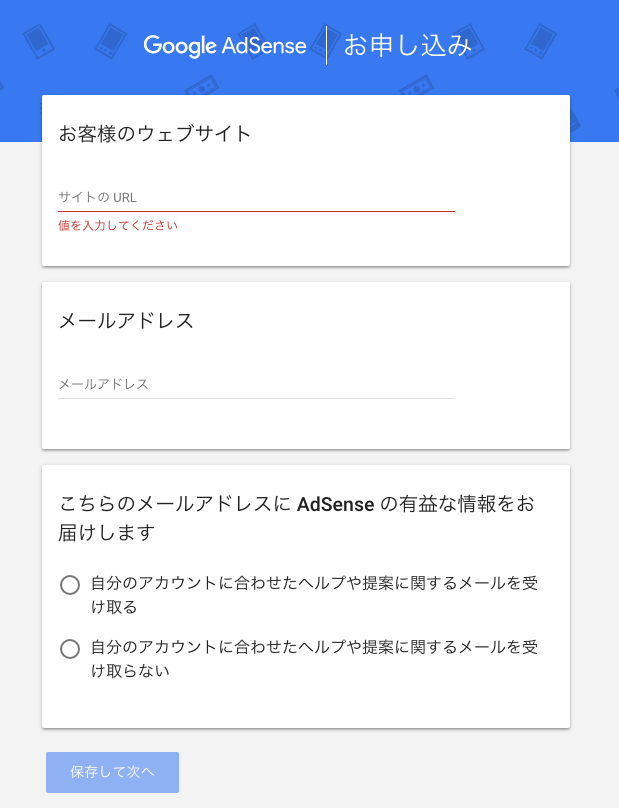Select 'メールを受け取る' radio button
The width and height of the screenshot is (619, 808).
pos(70,585)
